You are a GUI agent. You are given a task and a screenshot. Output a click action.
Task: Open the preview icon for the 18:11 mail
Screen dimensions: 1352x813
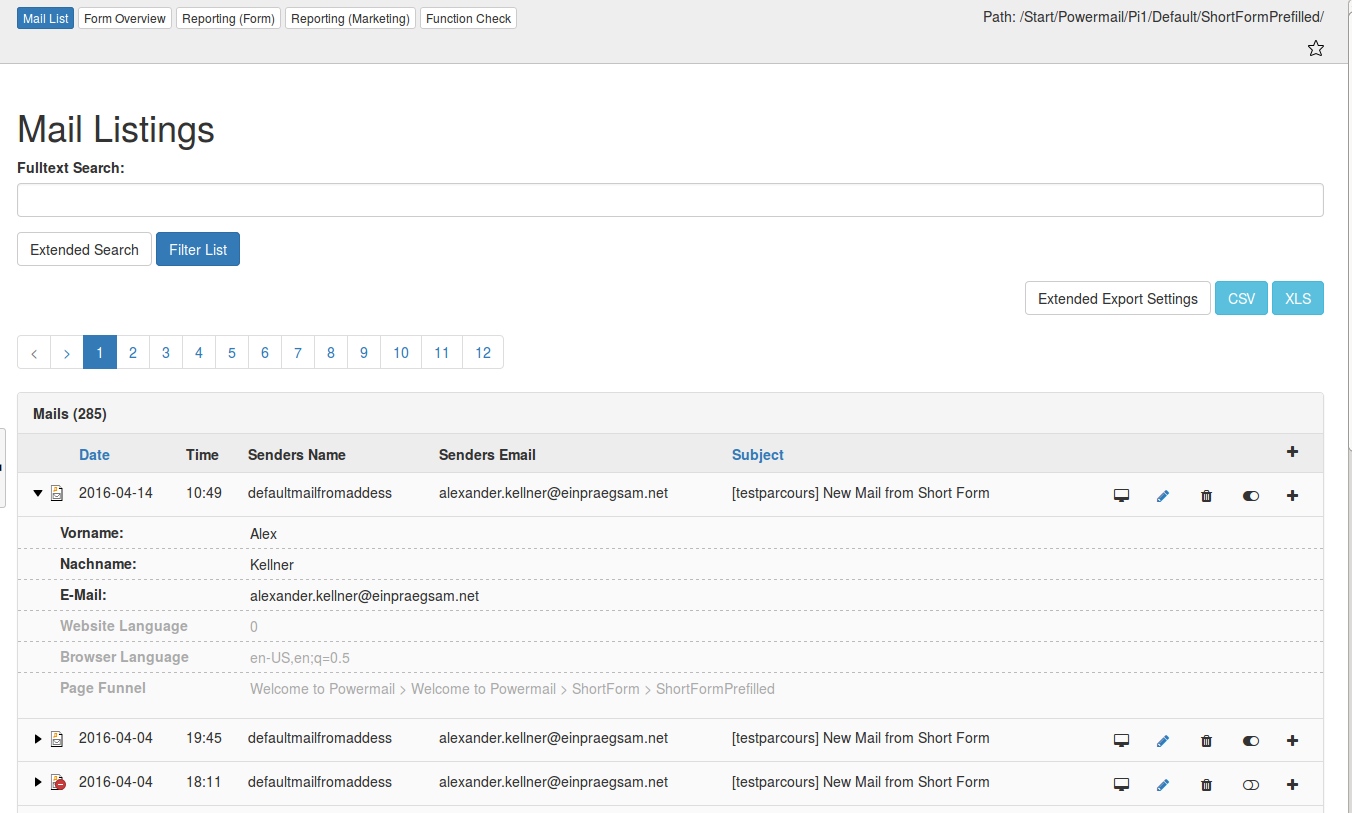(1121, 784)
